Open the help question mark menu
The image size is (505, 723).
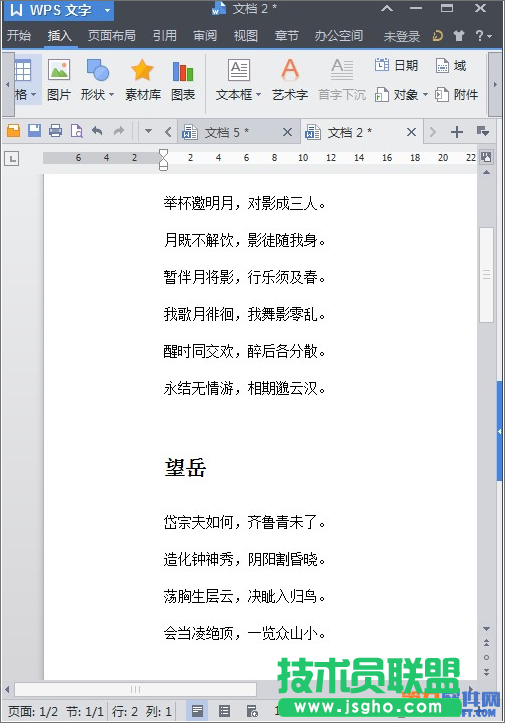(x=483, y=36)
